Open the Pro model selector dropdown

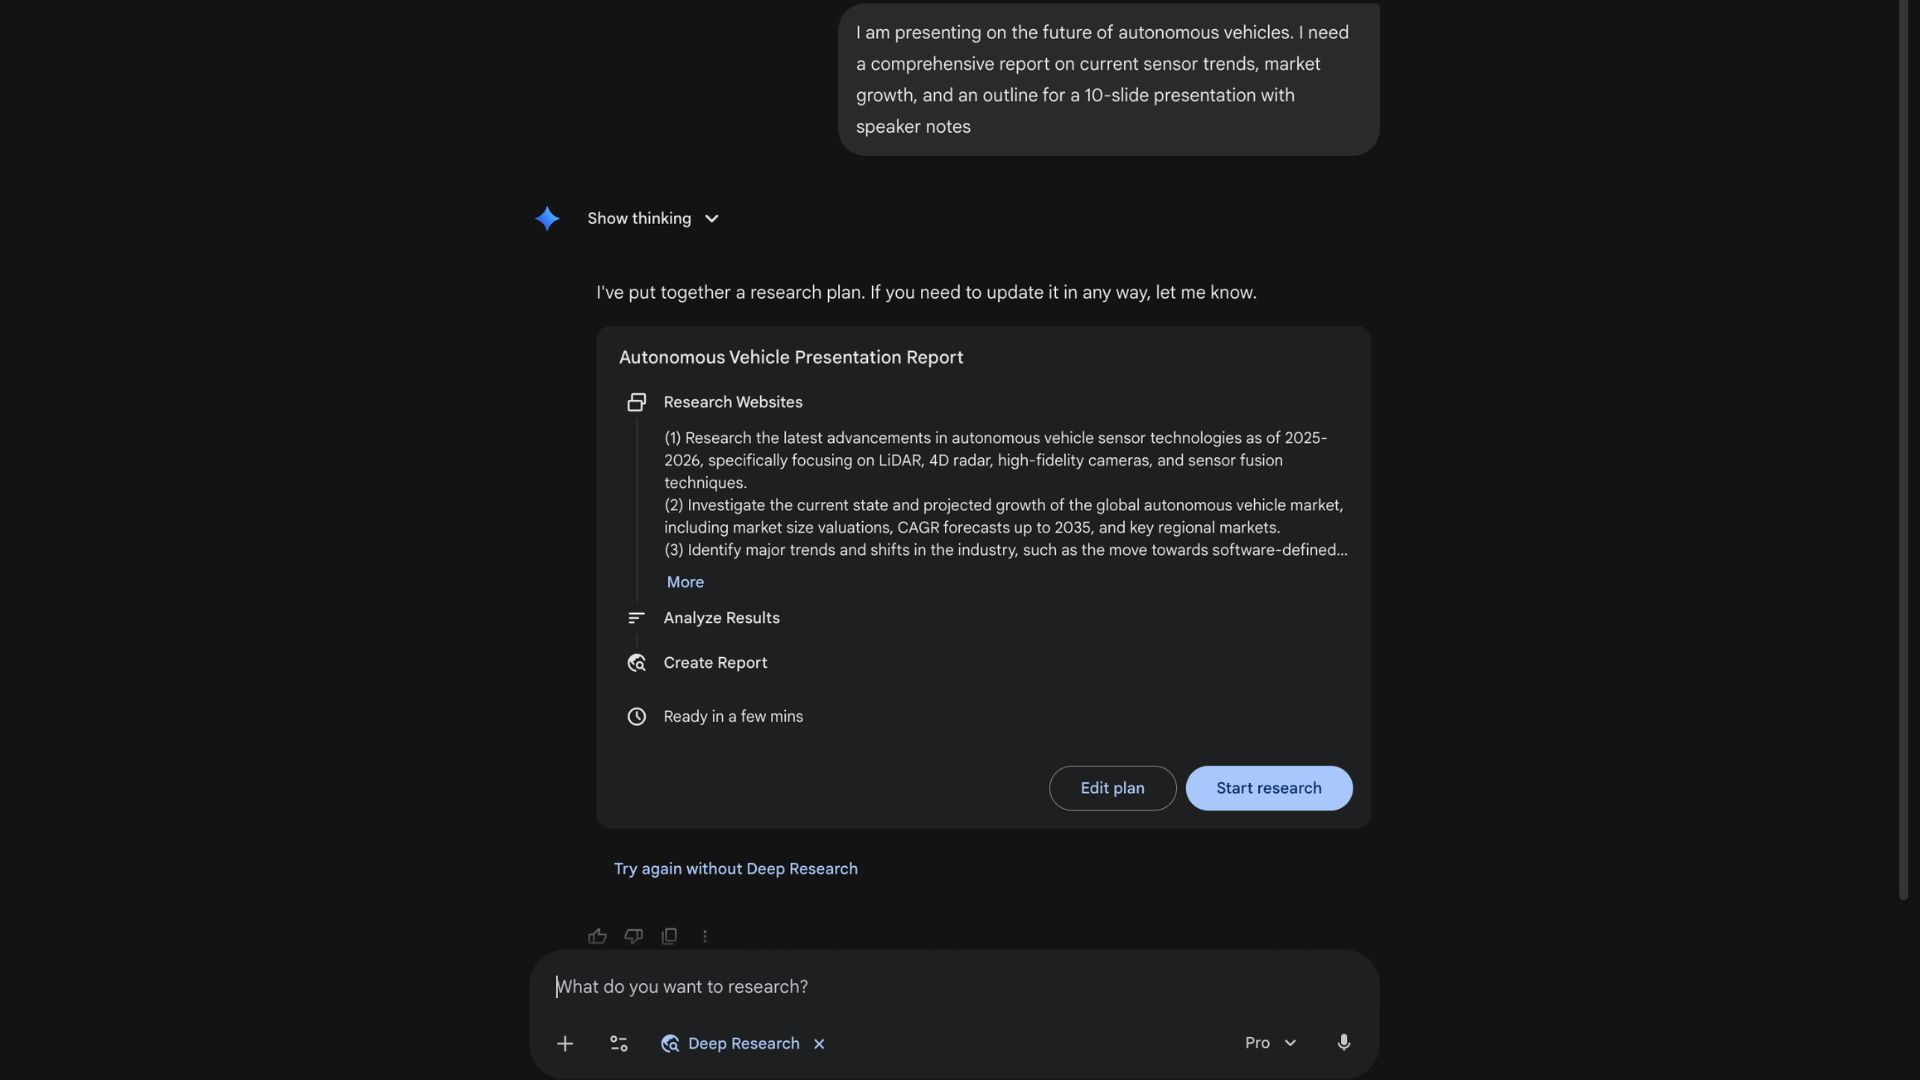tap(1270, 1043)
